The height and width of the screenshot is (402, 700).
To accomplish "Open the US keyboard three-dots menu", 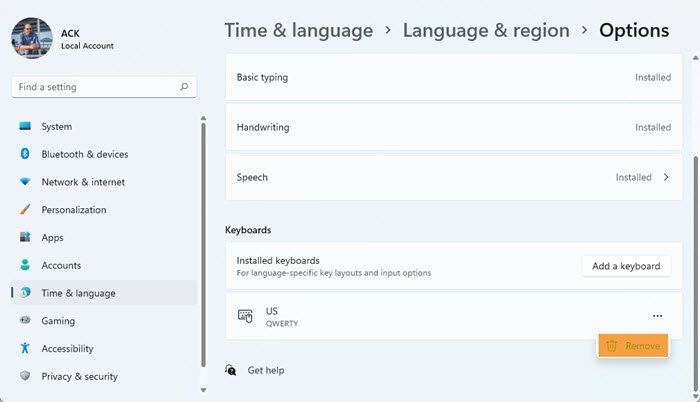I will click(657, 316).
